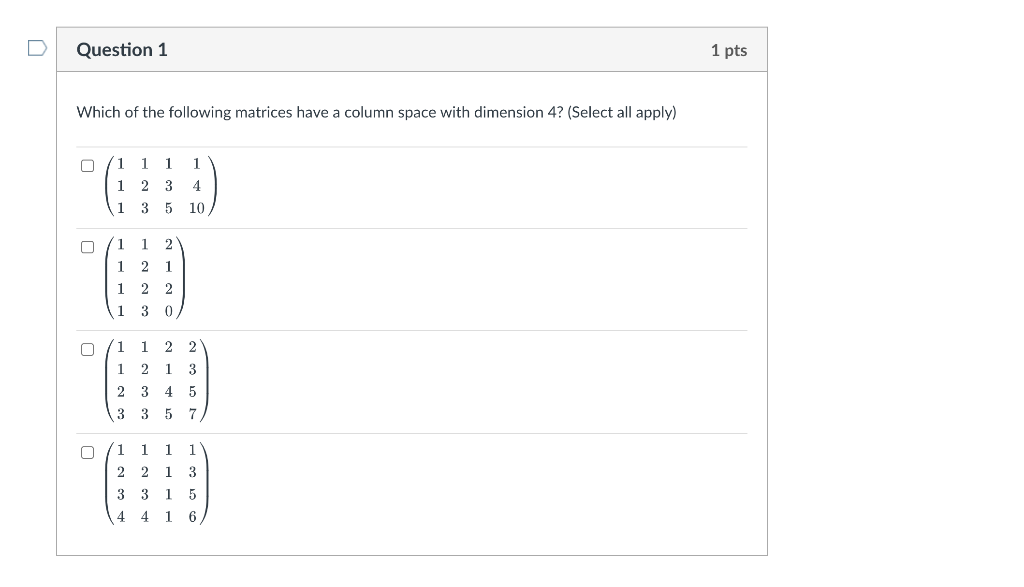1024x587 pixels.
Task: Click the 1 pts label
Action: pos(728,50)
